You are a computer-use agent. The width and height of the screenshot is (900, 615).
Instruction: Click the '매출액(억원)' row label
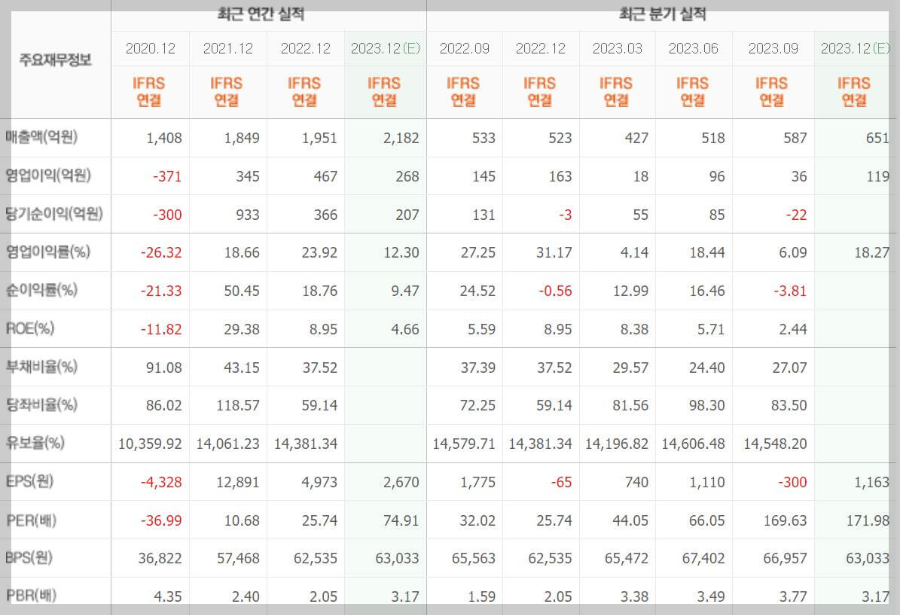[41, 137]
